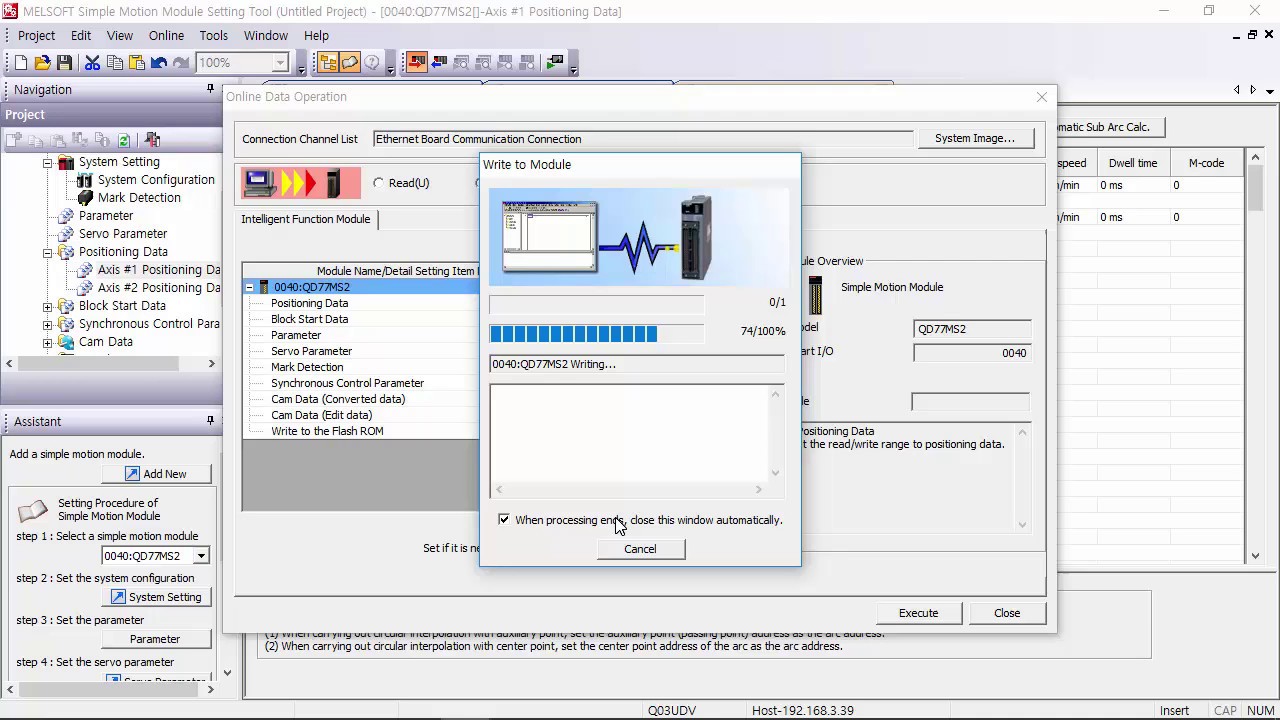
Task: Select Axis #2 Positioning Data tree item
Action: (x=159, y=288)
